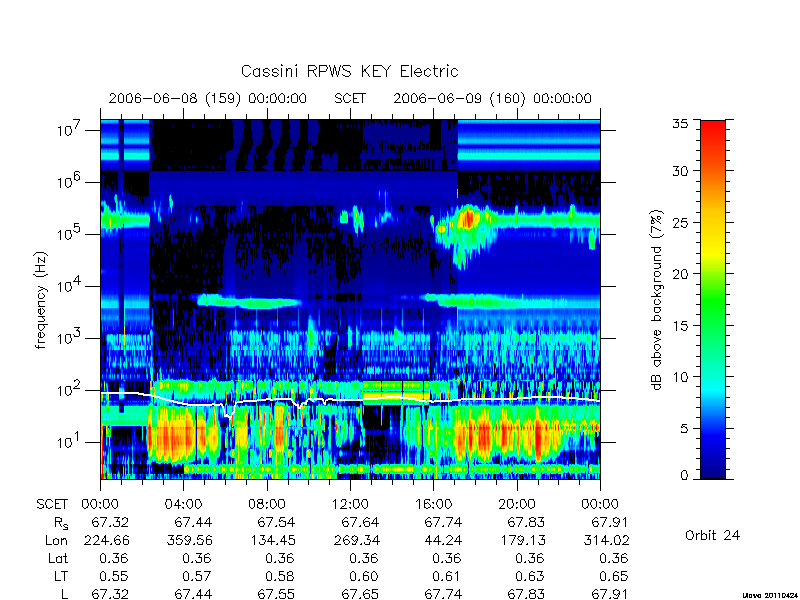Click the Rs value 67.54
The image size is (800, 600).
(276, 522)
